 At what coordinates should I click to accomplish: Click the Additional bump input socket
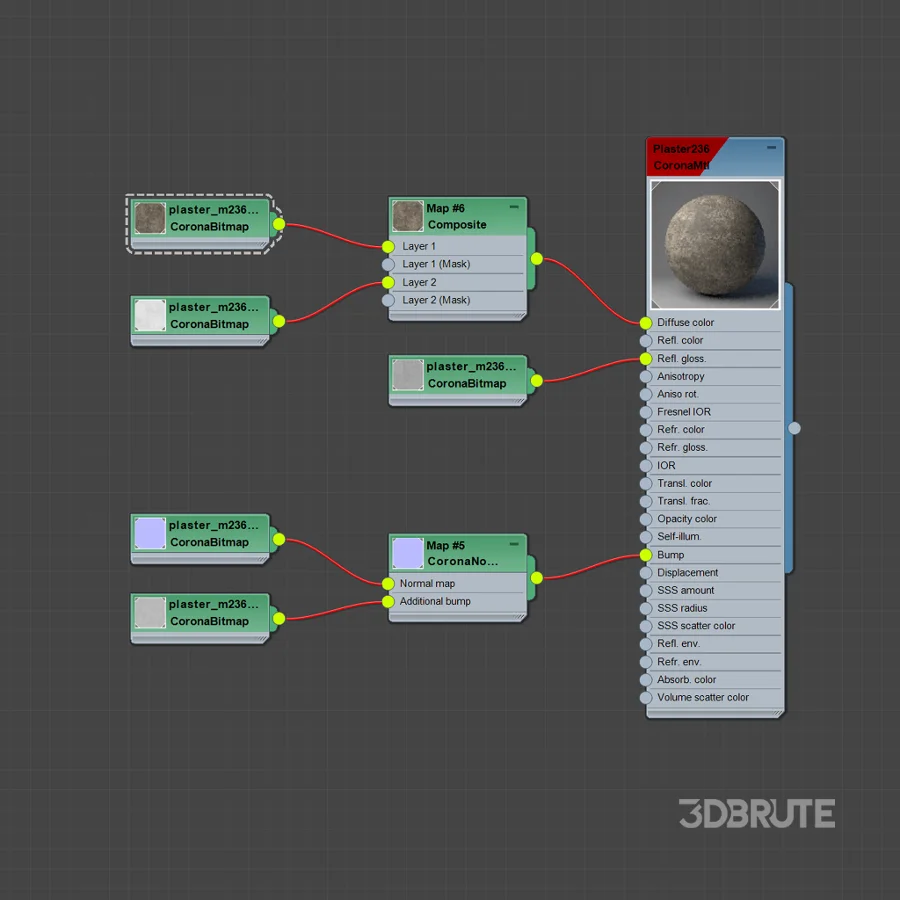click(x=388, y=602)
